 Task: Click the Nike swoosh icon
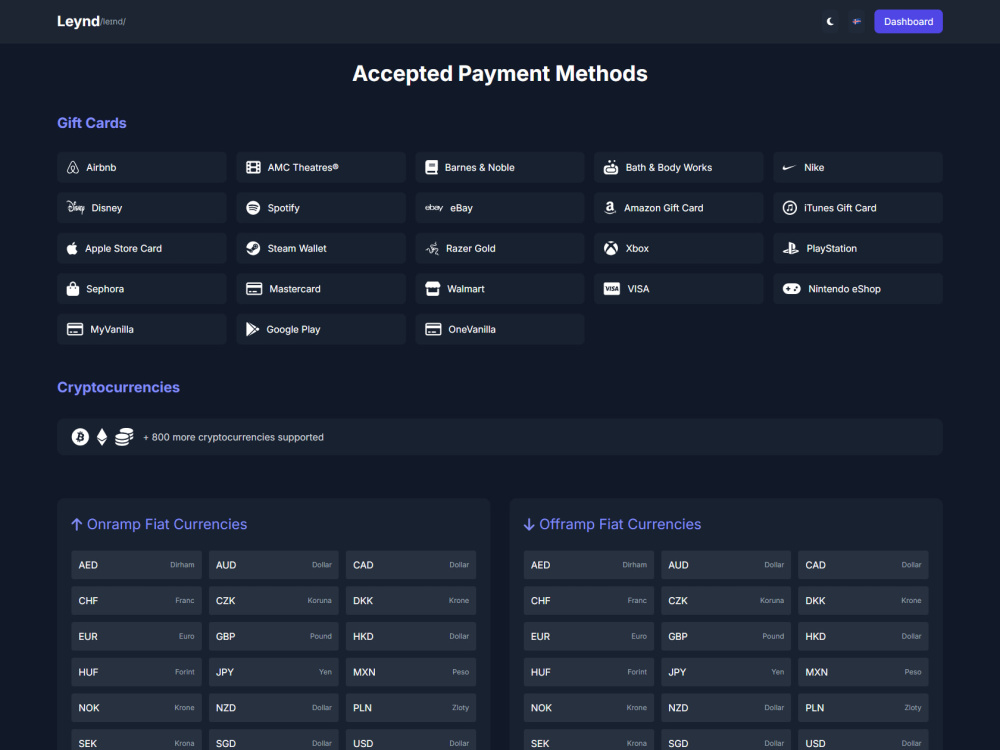coord(789,168)
